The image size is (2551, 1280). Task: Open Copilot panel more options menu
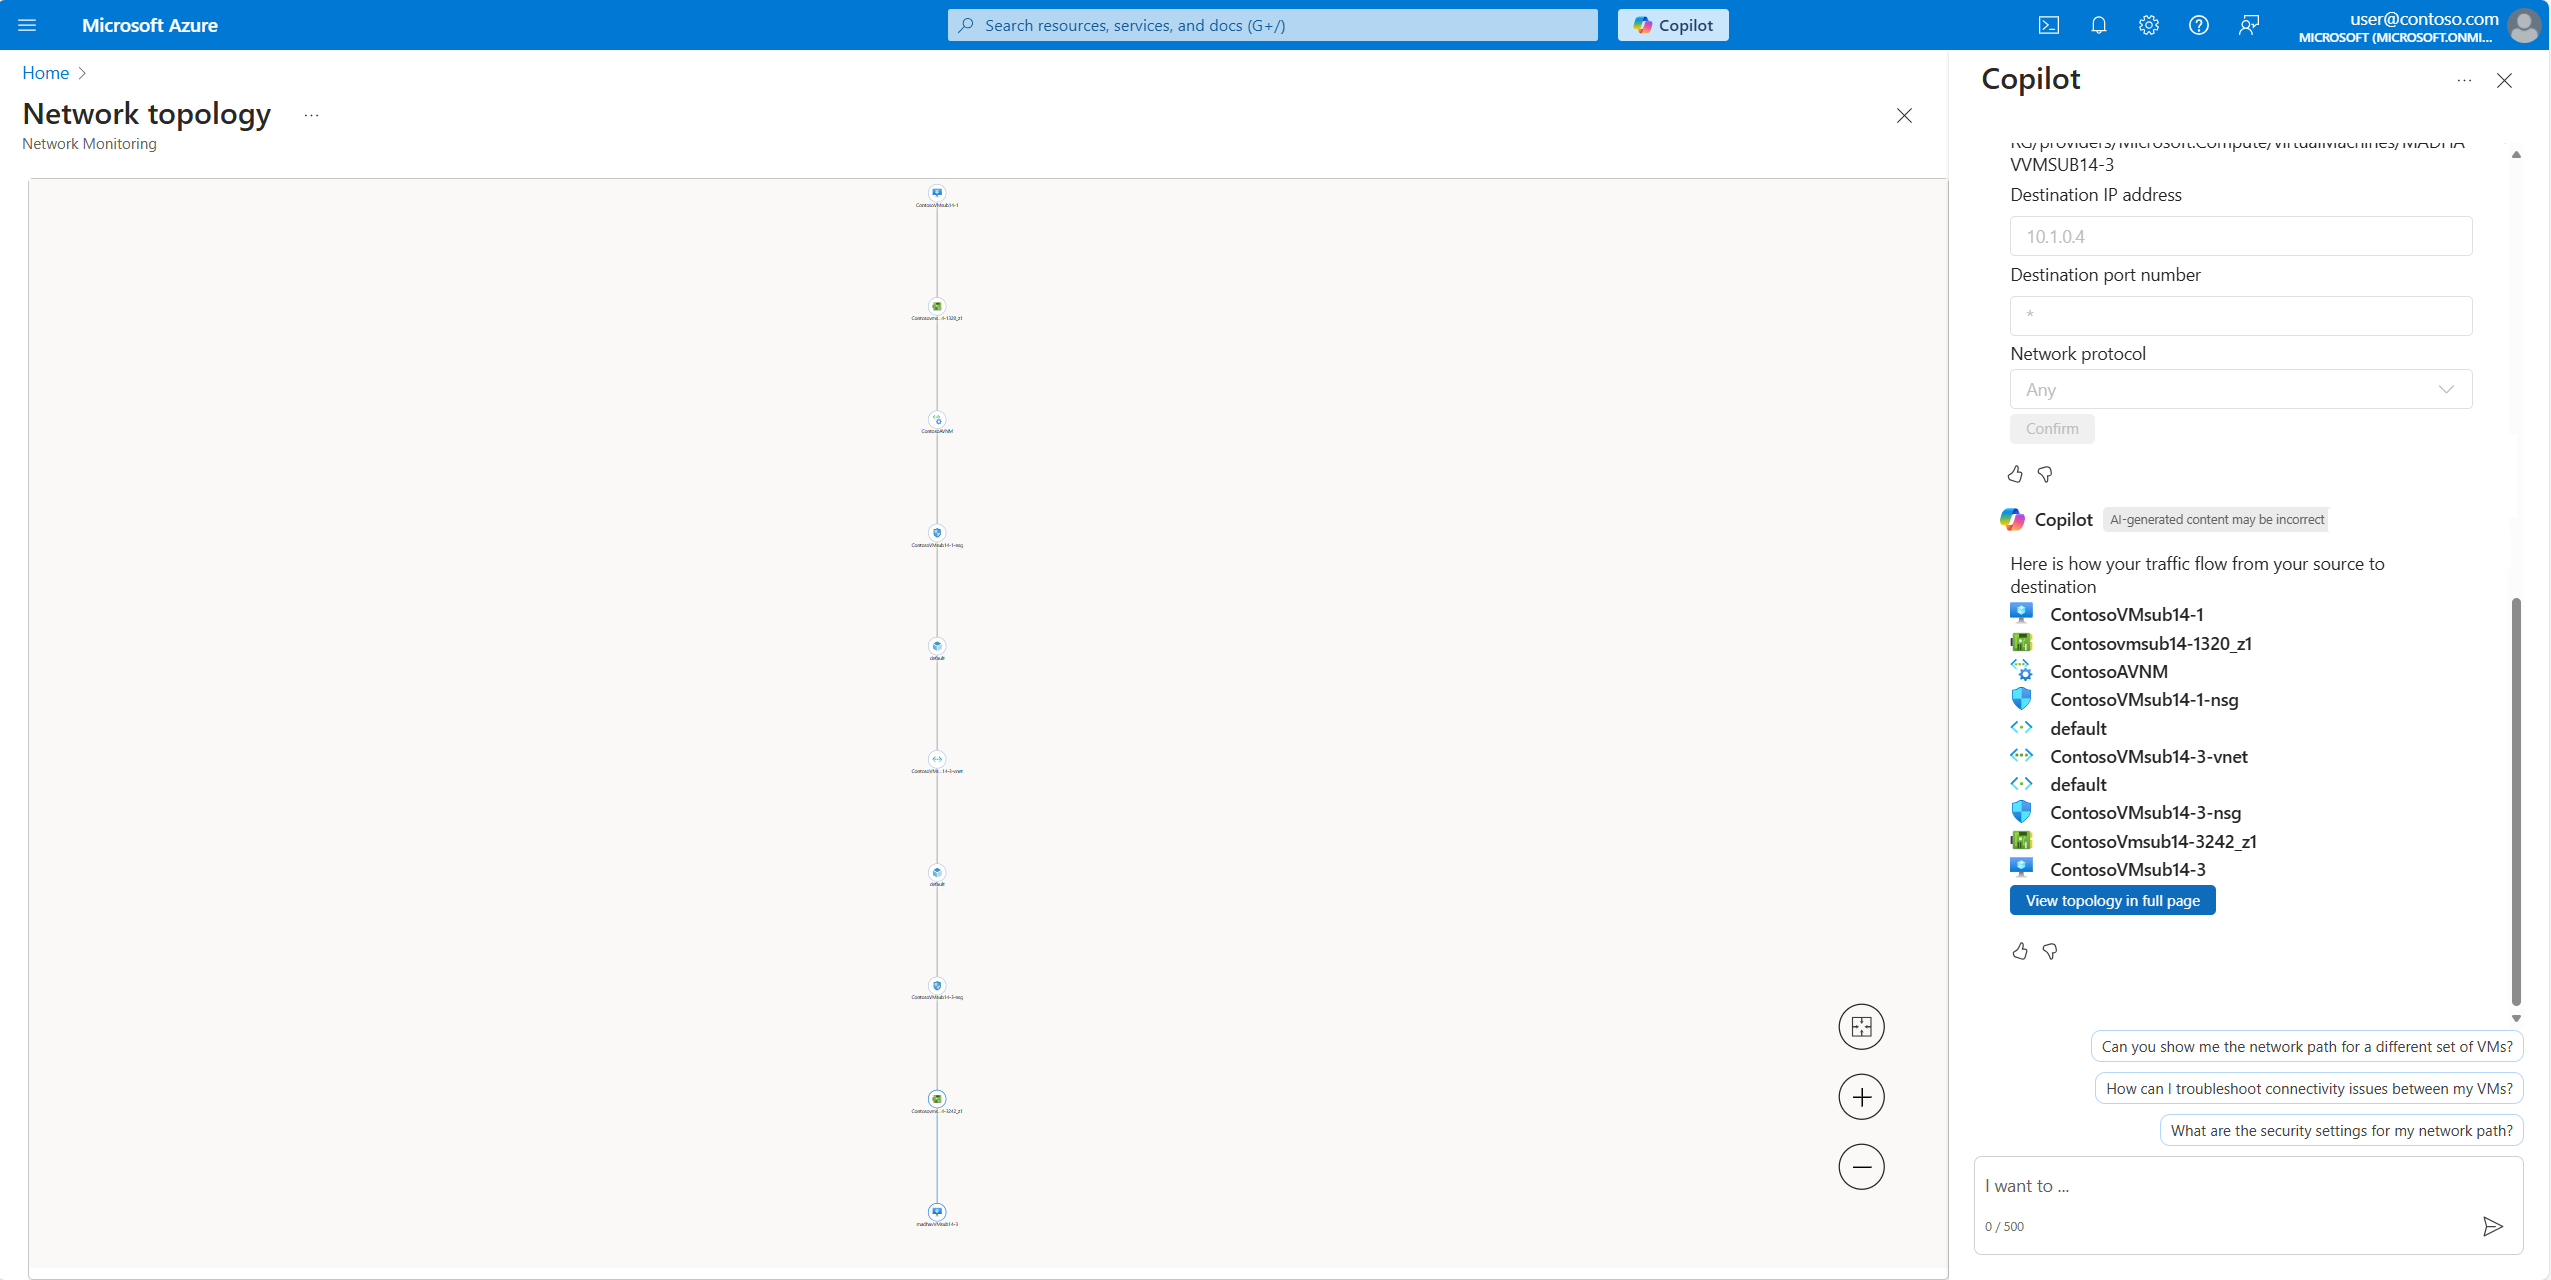pos(2464,80)
